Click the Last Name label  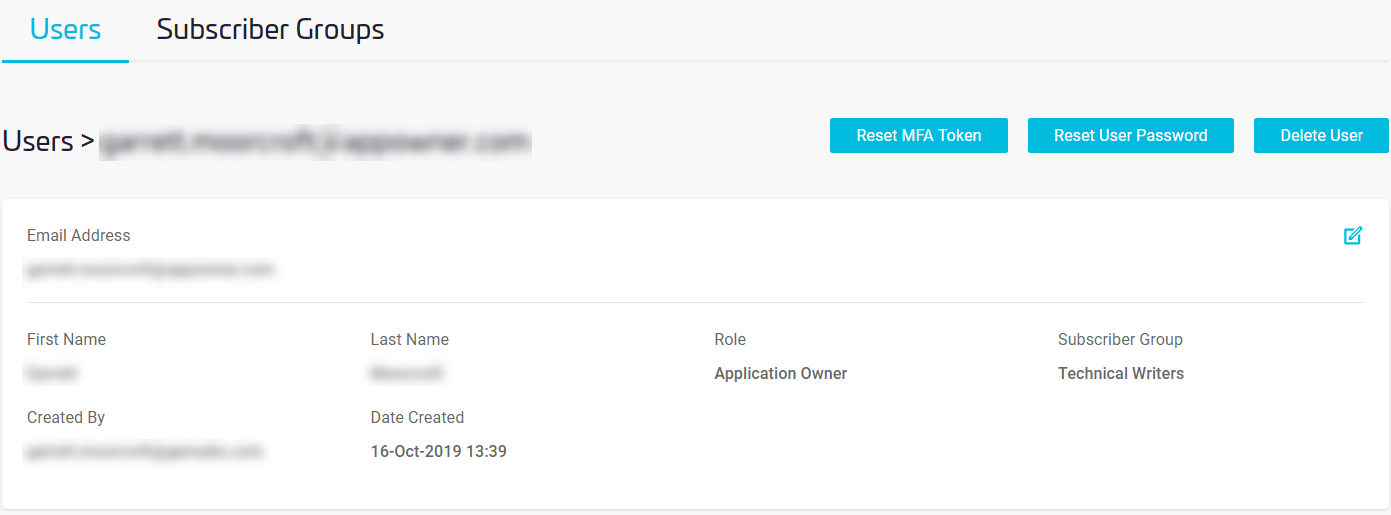410,340
